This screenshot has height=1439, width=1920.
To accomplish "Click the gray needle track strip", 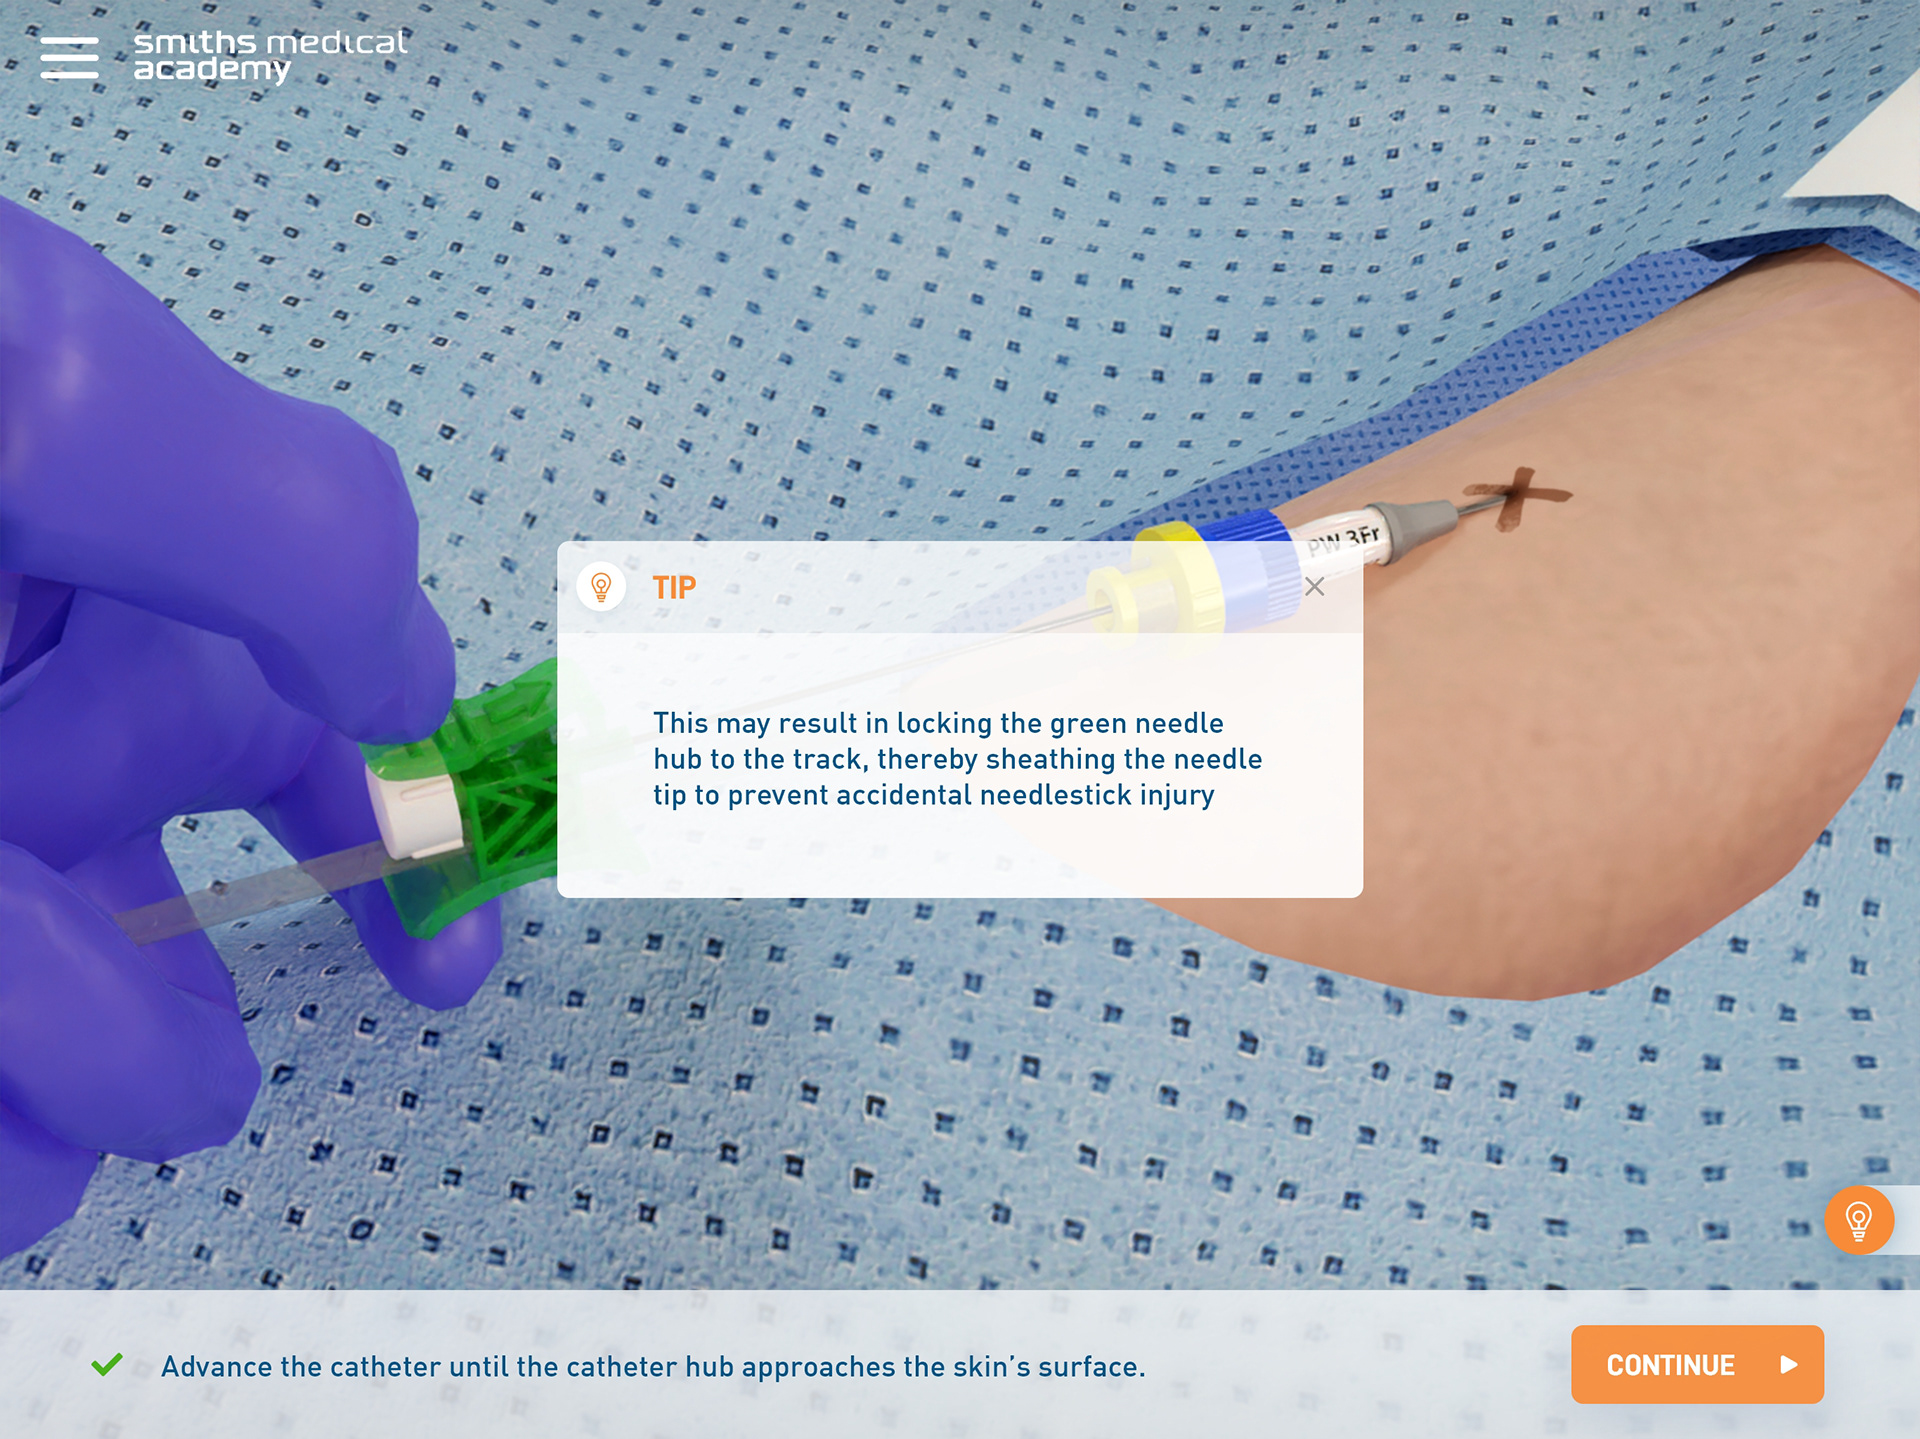I will pos(250,890).
